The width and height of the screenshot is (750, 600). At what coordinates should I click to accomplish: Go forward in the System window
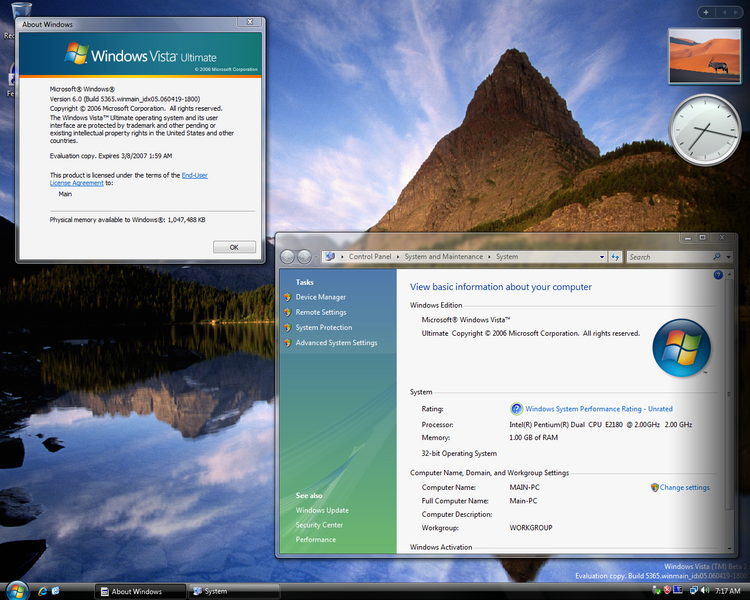pos(304,257)
